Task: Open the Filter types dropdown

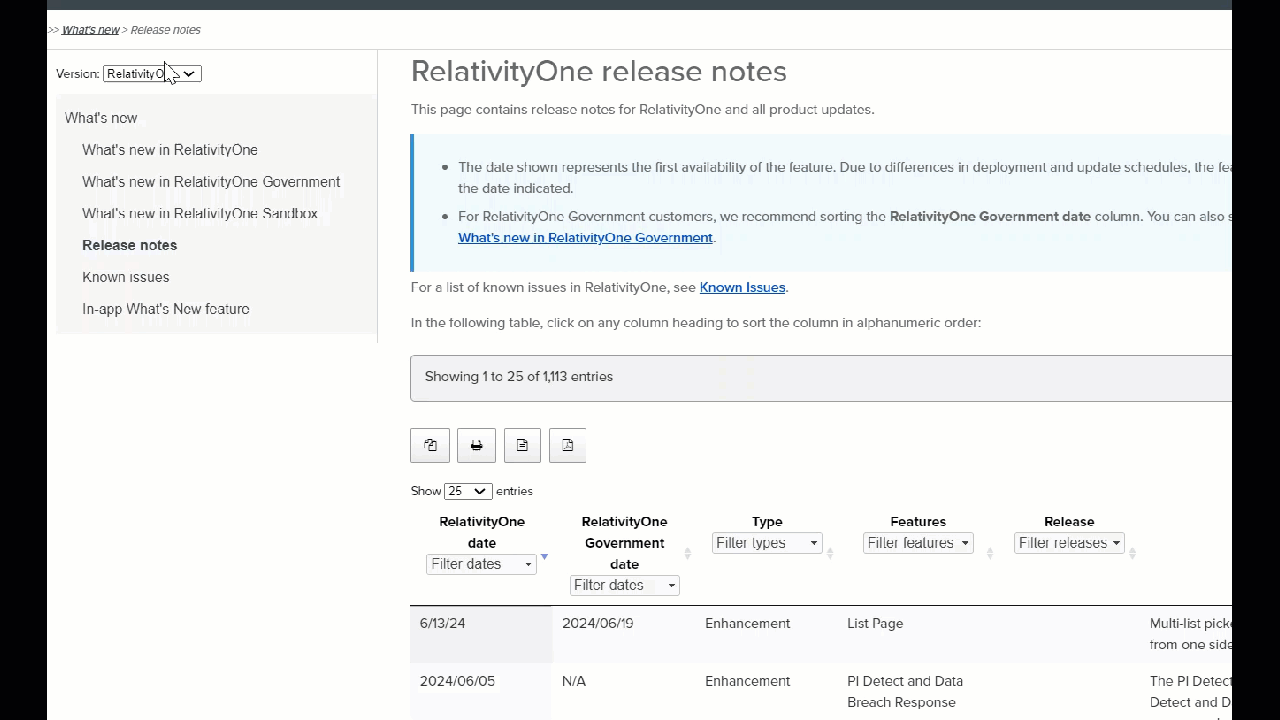Action: pyautogui.click(x=767, y=543)
